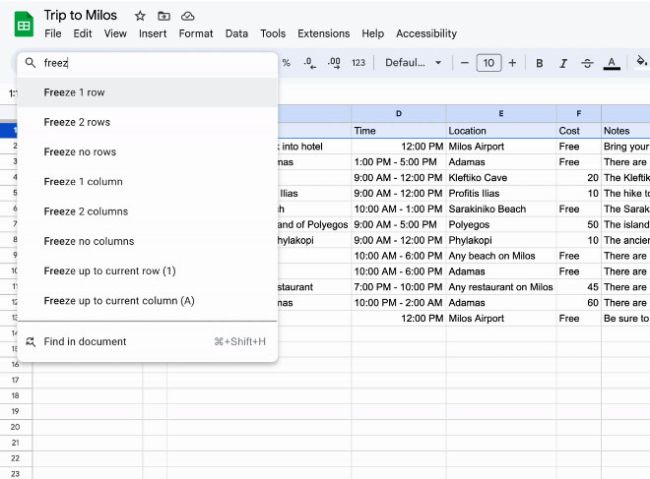650x479 pixels.
Task: Select Freeze no rows
Action: click(148, 152)
